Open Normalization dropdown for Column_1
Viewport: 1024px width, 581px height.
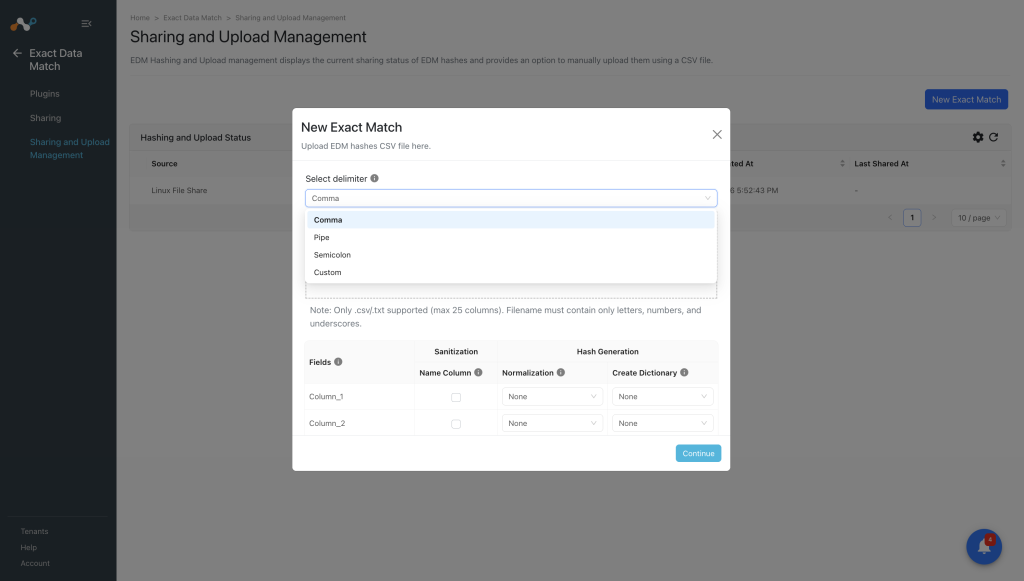click(x=552, y=396)
